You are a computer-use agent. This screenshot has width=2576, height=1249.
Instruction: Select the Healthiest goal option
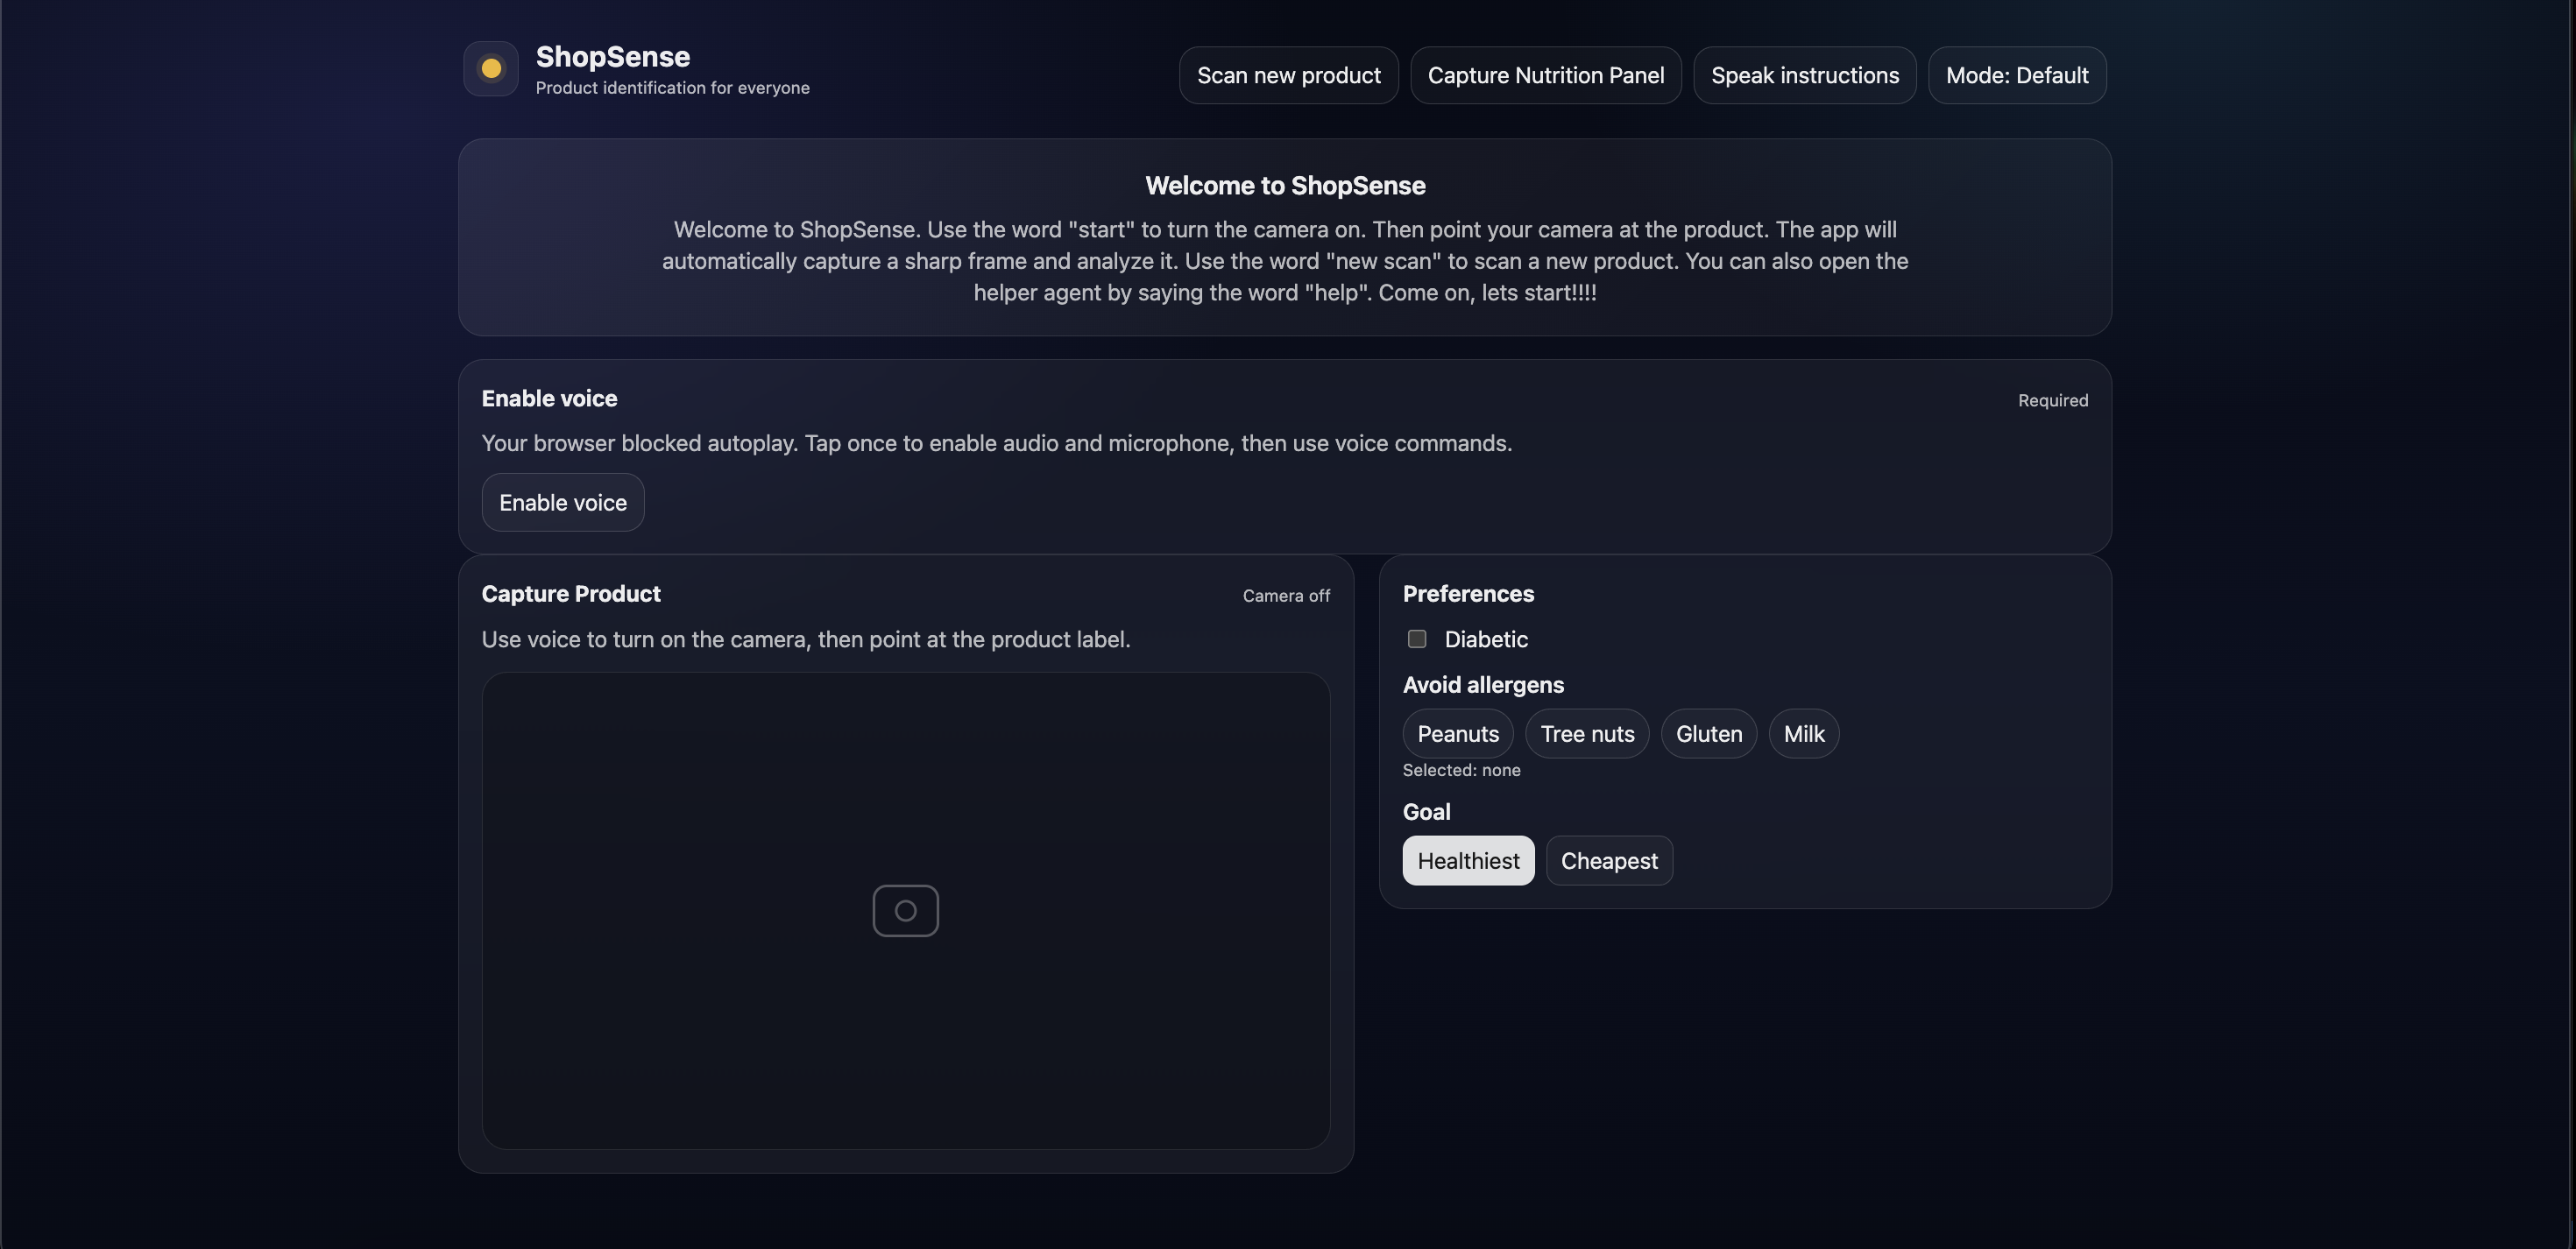pyautogui.click(x=1467, y=861)
